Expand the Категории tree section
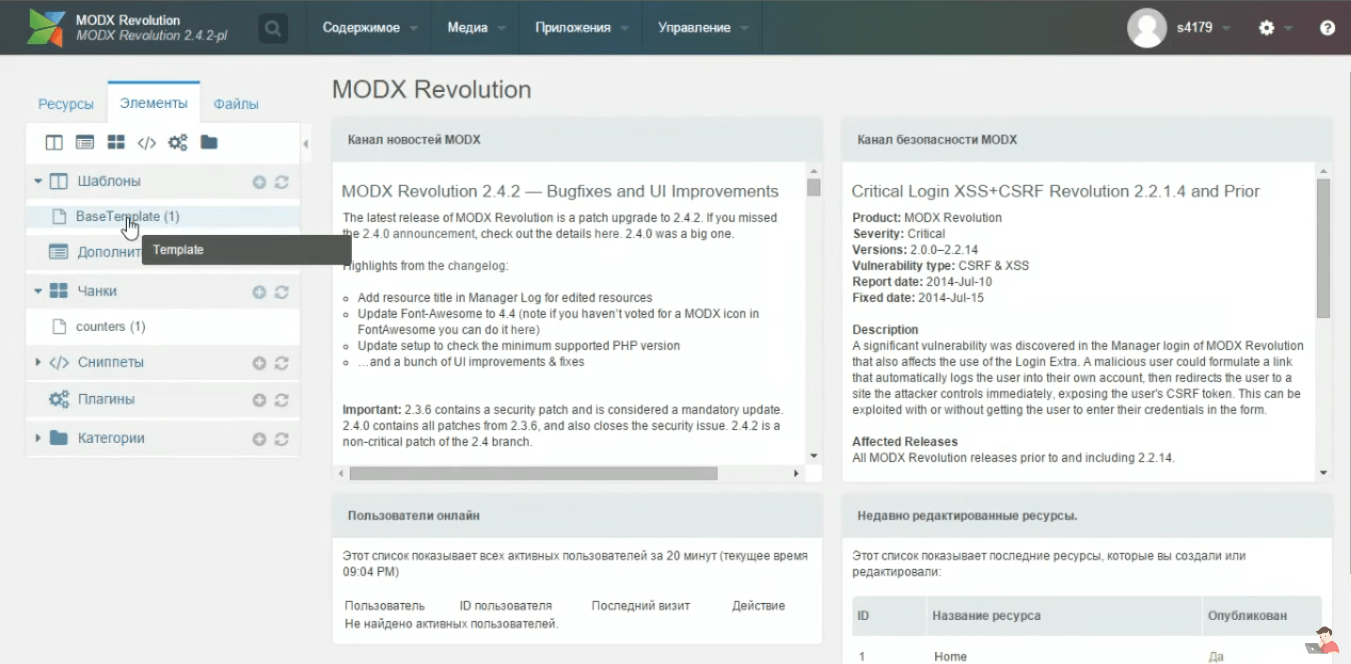The image size is (1351, 664). tap(38, 438)
